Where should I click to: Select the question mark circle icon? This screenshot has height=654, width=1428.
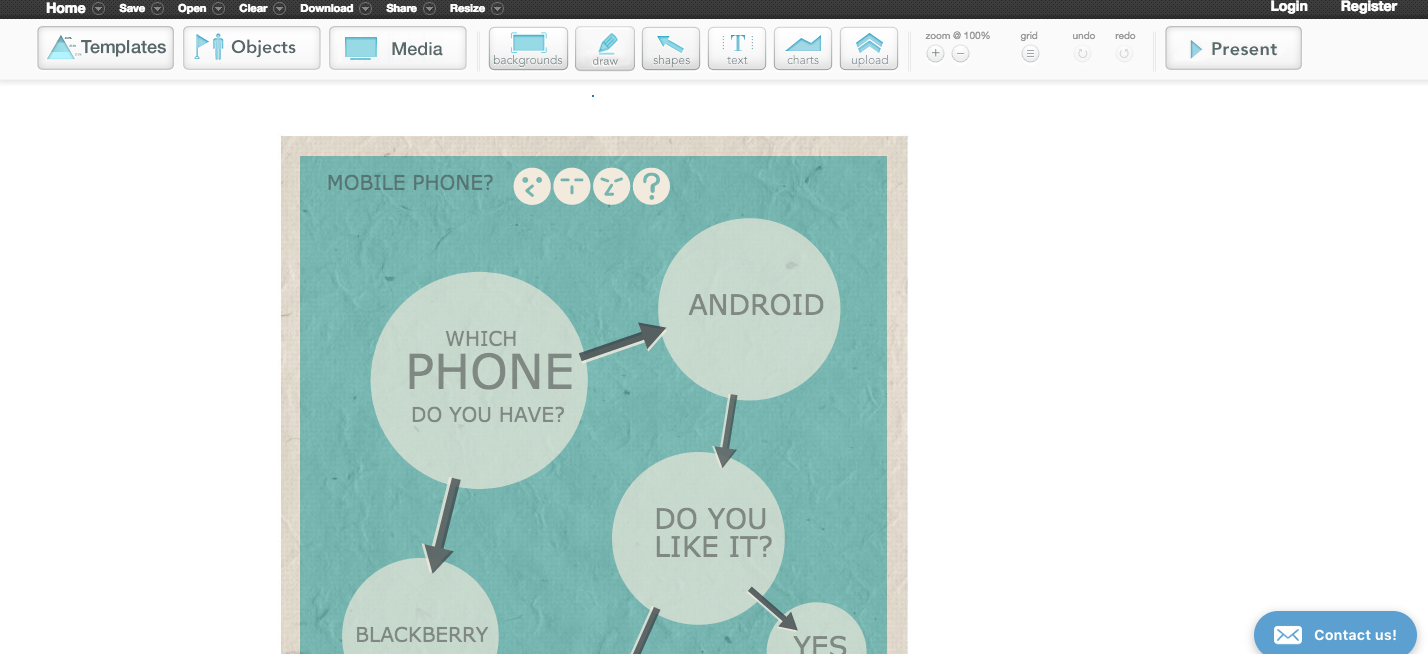click(x=651, y=186)
